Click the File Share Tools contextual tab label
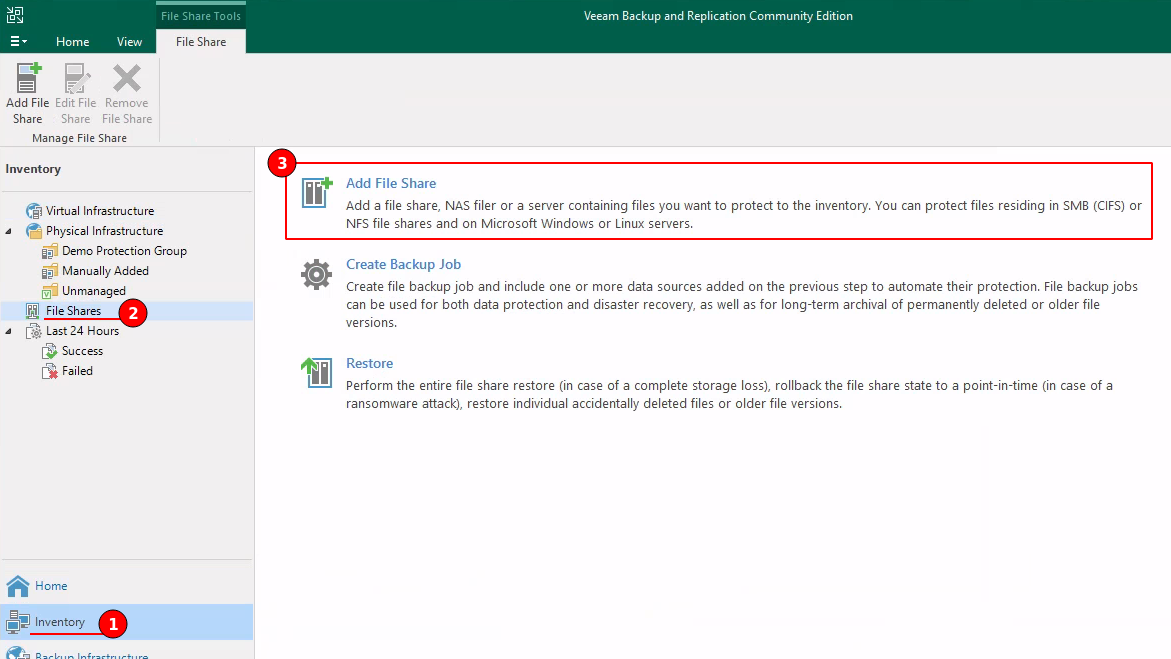Viewport: 1171px width, 659px height. 201,16
